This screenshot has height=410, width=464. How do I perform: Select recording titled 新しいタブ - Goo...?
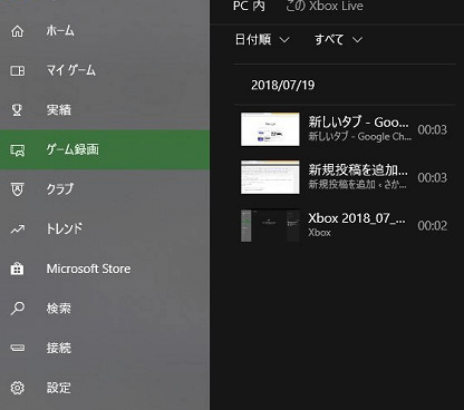click(358, 122)
